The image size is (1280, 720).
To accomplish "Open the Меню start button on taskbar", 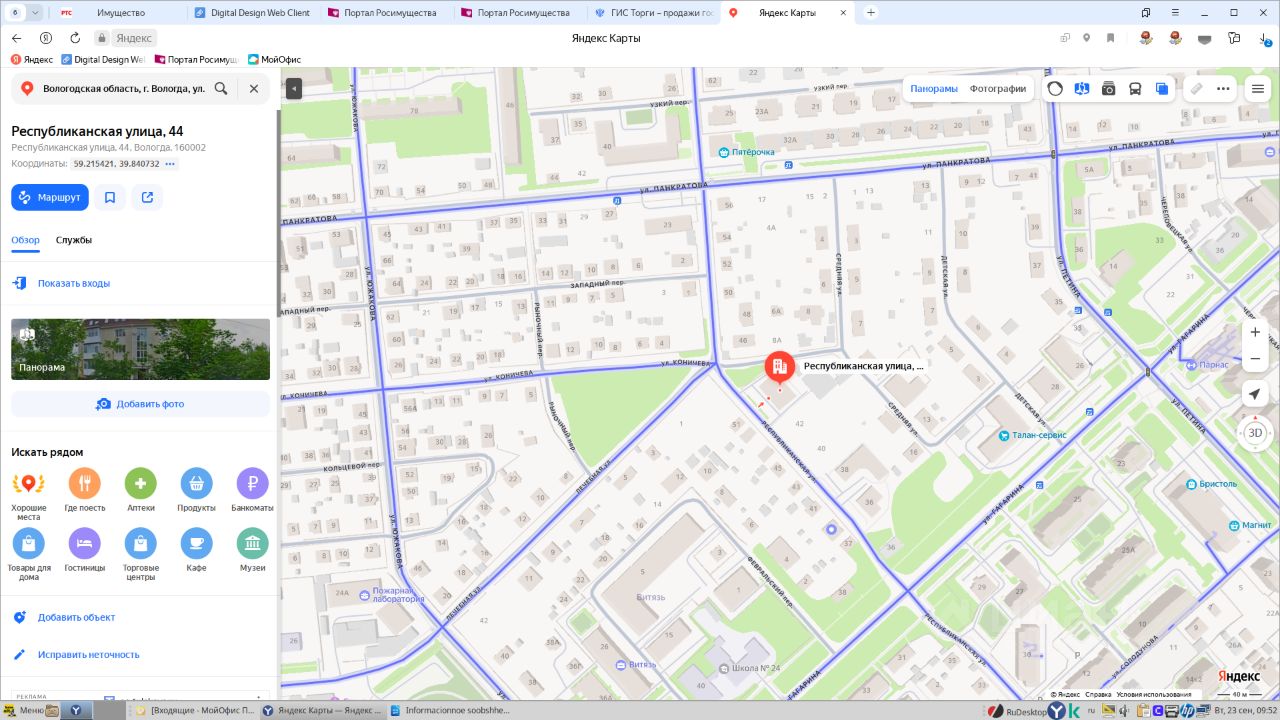I will point(23,710).
